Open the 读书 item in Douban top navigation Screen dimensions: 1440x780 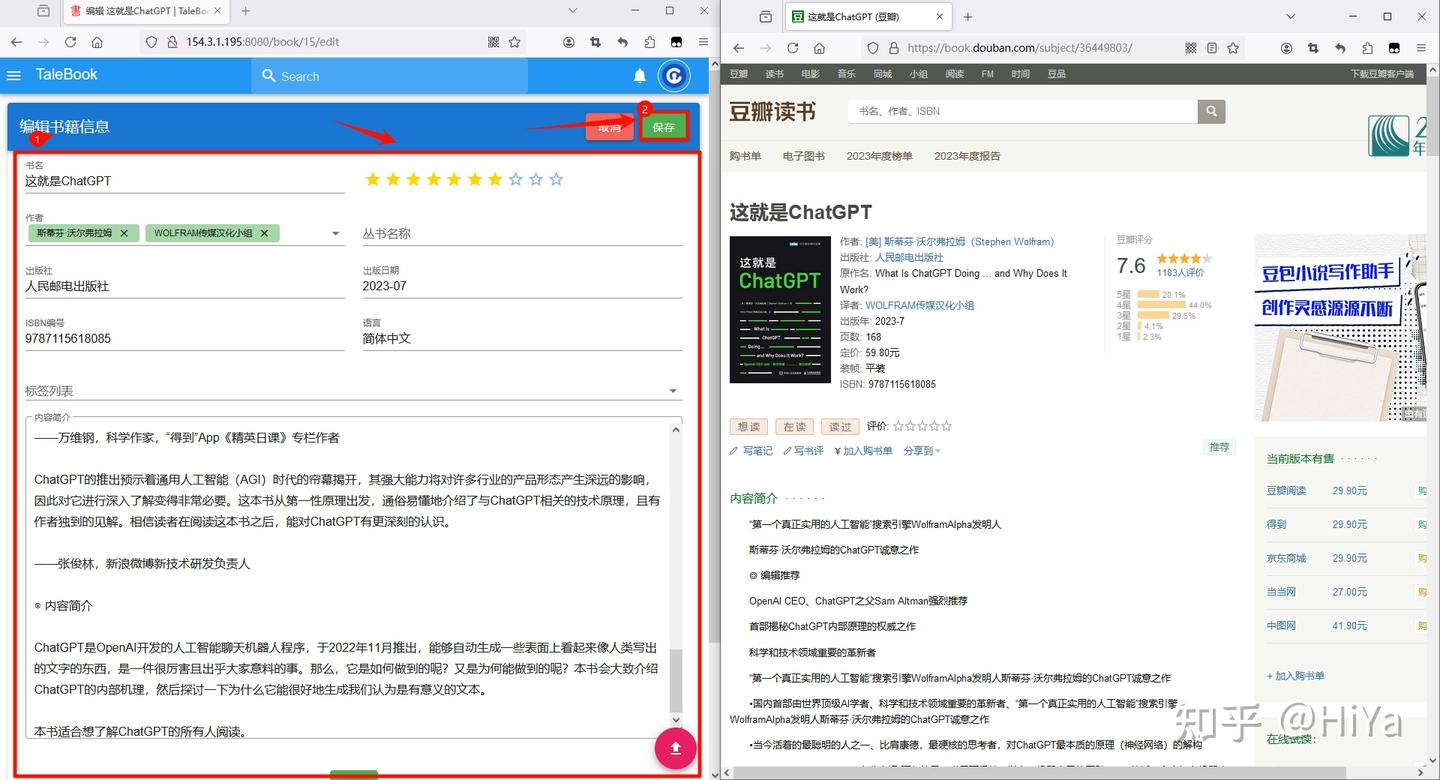[774, 74]
